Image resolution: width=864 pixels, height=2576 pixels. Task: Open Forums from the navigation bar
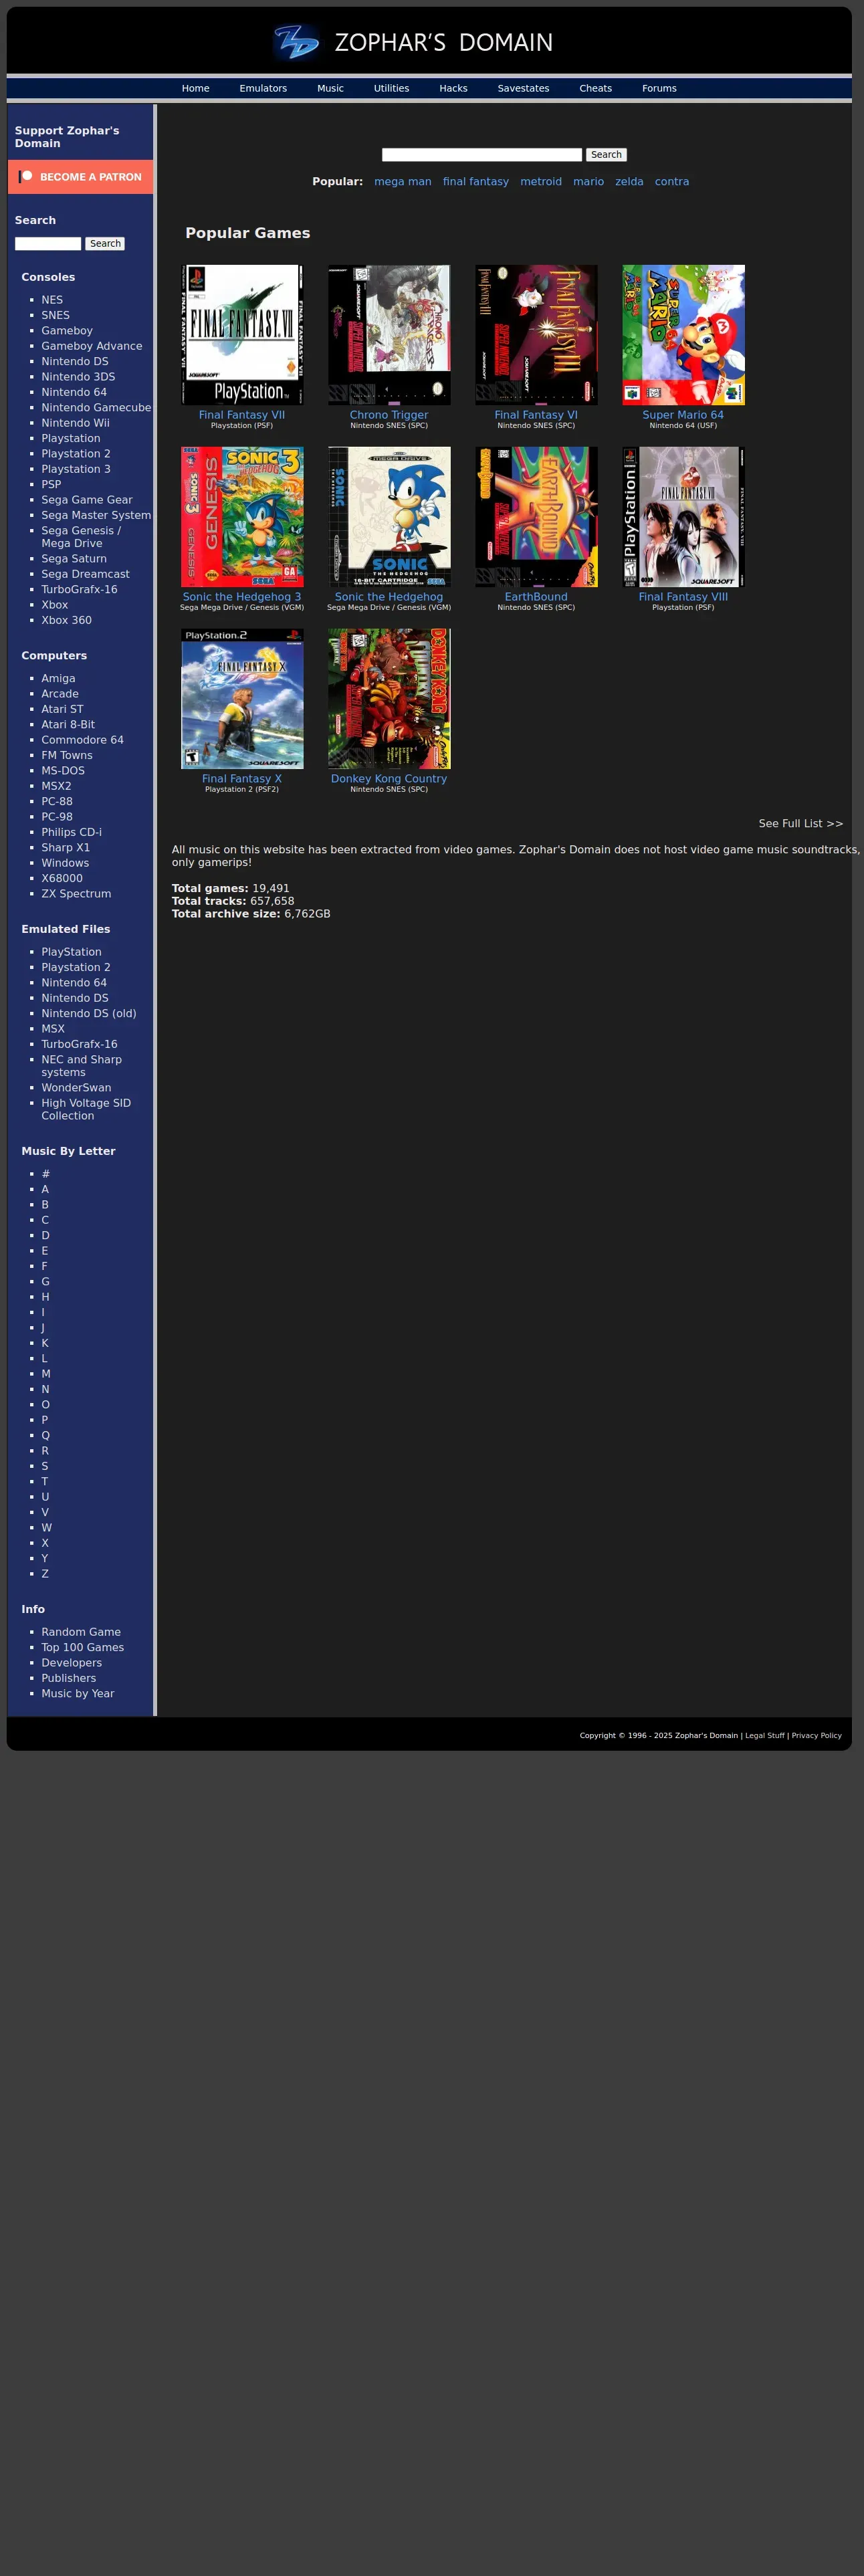point(659,89)
